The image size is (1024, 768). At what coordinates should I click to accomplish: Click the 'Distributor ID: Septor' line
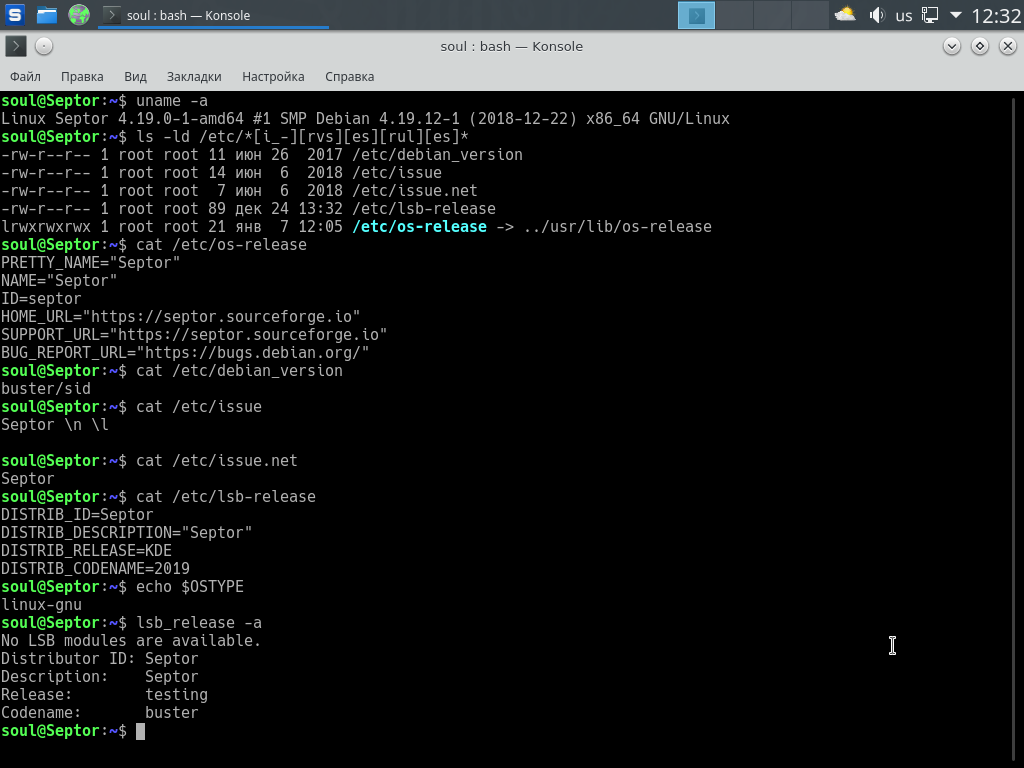point(99,658)
